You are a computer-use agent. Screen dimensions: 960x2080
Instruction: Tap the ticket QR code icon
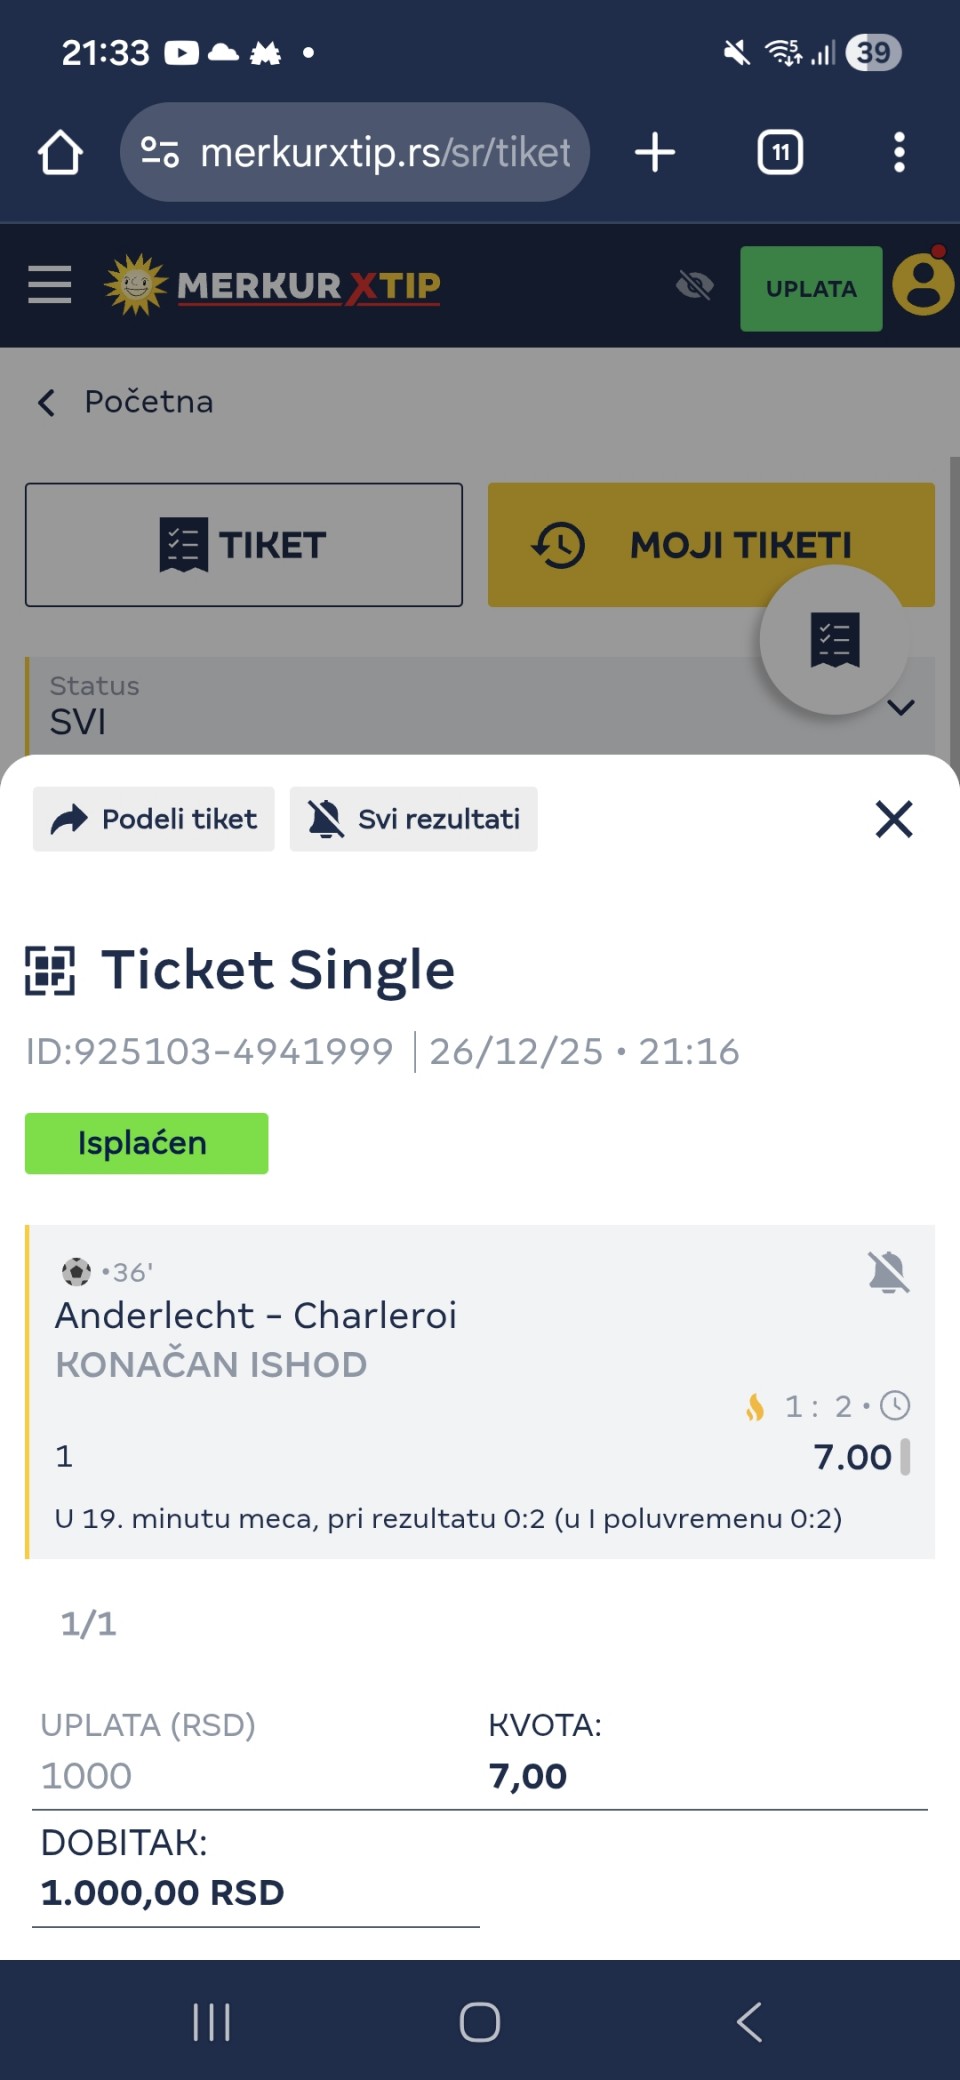point(50,971)
